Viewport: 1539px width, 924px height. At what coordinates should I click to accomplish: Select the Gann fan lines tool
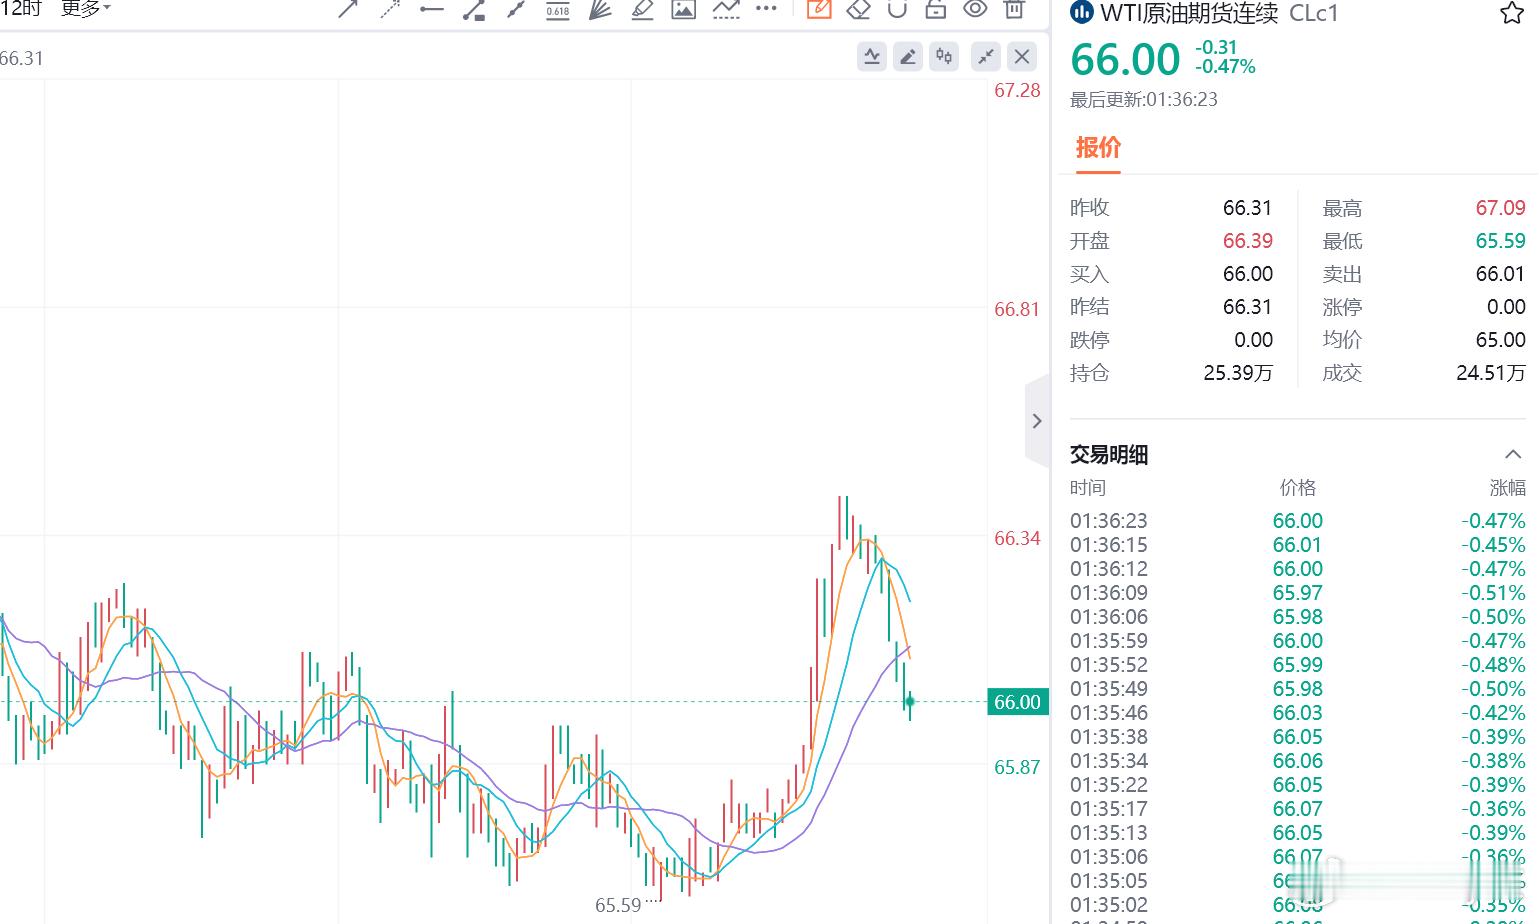click(x=600, y=9)
